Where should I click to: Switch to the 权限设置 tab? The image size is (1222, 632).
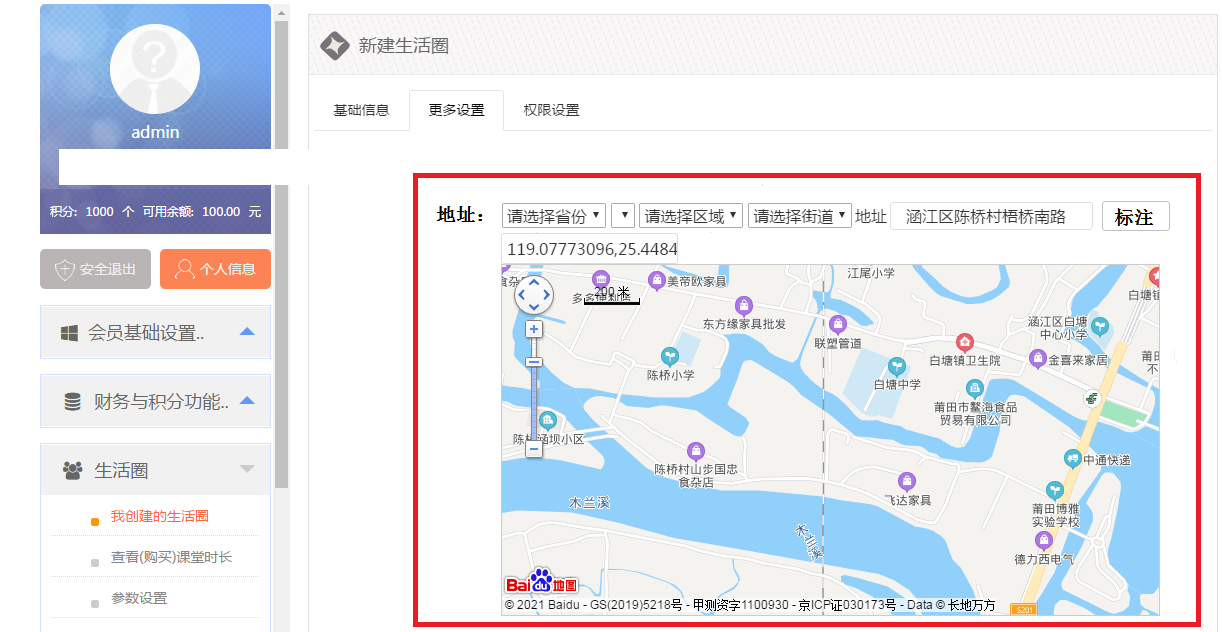[x=551, y=110]
